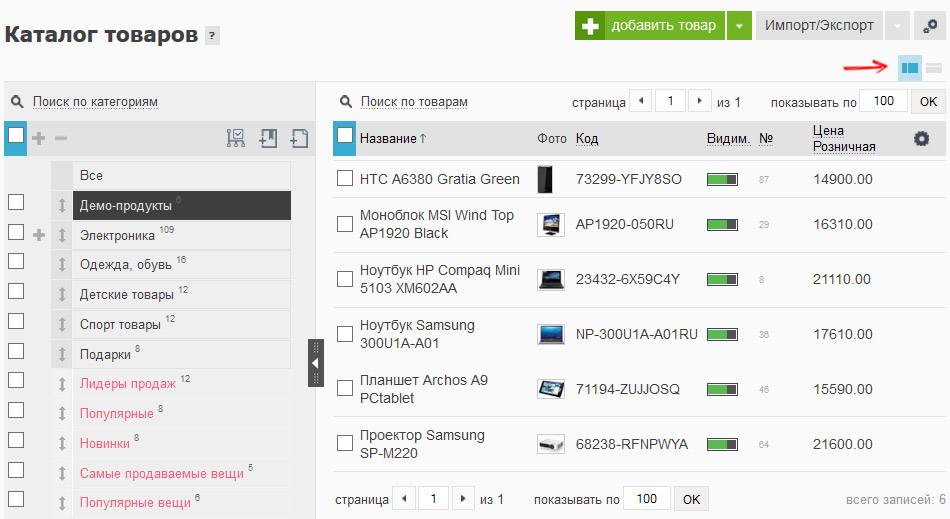Toggle the select-all products checkbox in the header
The image size is (950, 519).
[345, 136]
